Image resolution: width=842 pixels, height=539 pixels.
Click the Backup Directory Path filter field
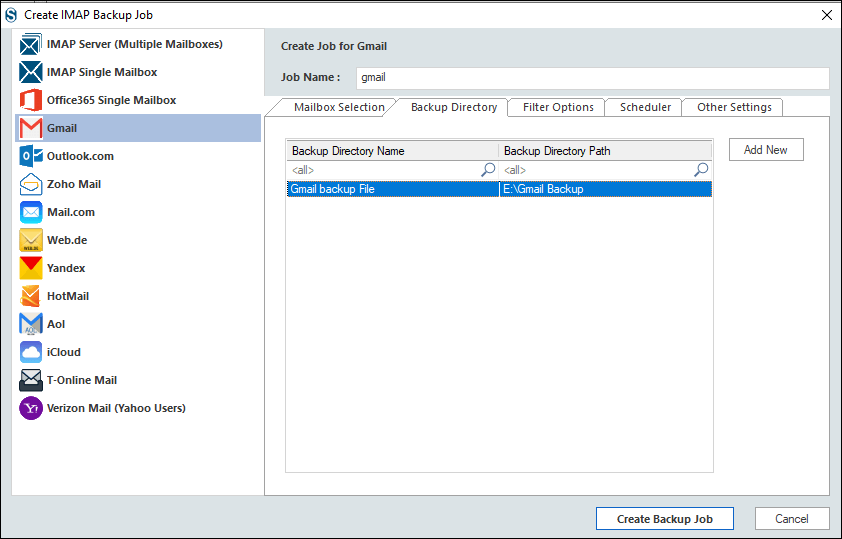(605, 170)
